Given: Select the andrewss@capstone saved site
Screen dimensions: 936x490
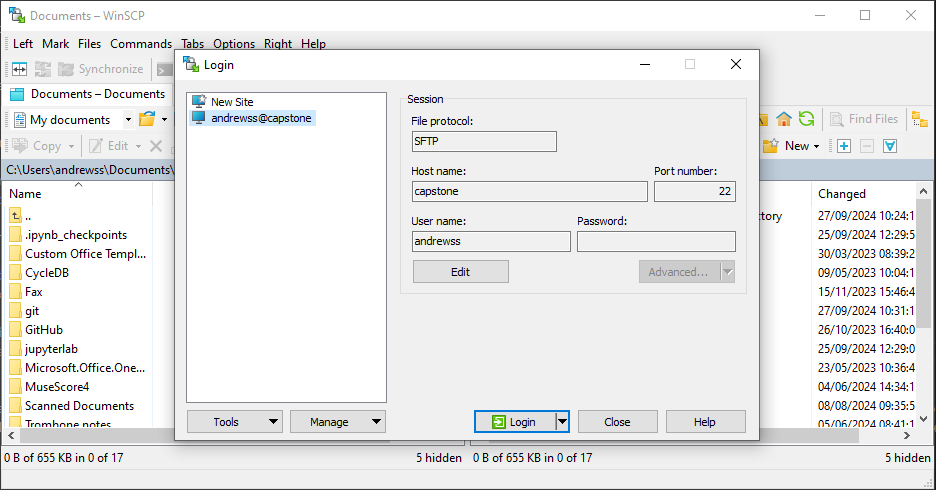Looking at the screenshot, I should point(252,118).
